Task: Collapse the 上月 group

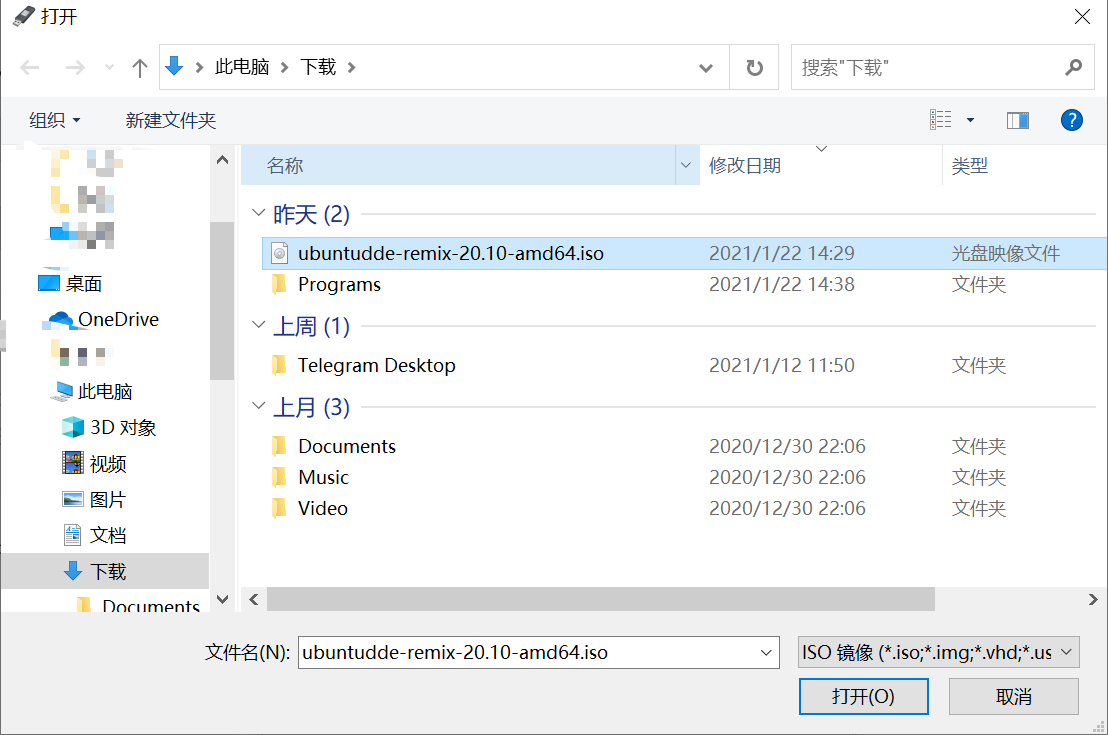Action: pos(258,407)
